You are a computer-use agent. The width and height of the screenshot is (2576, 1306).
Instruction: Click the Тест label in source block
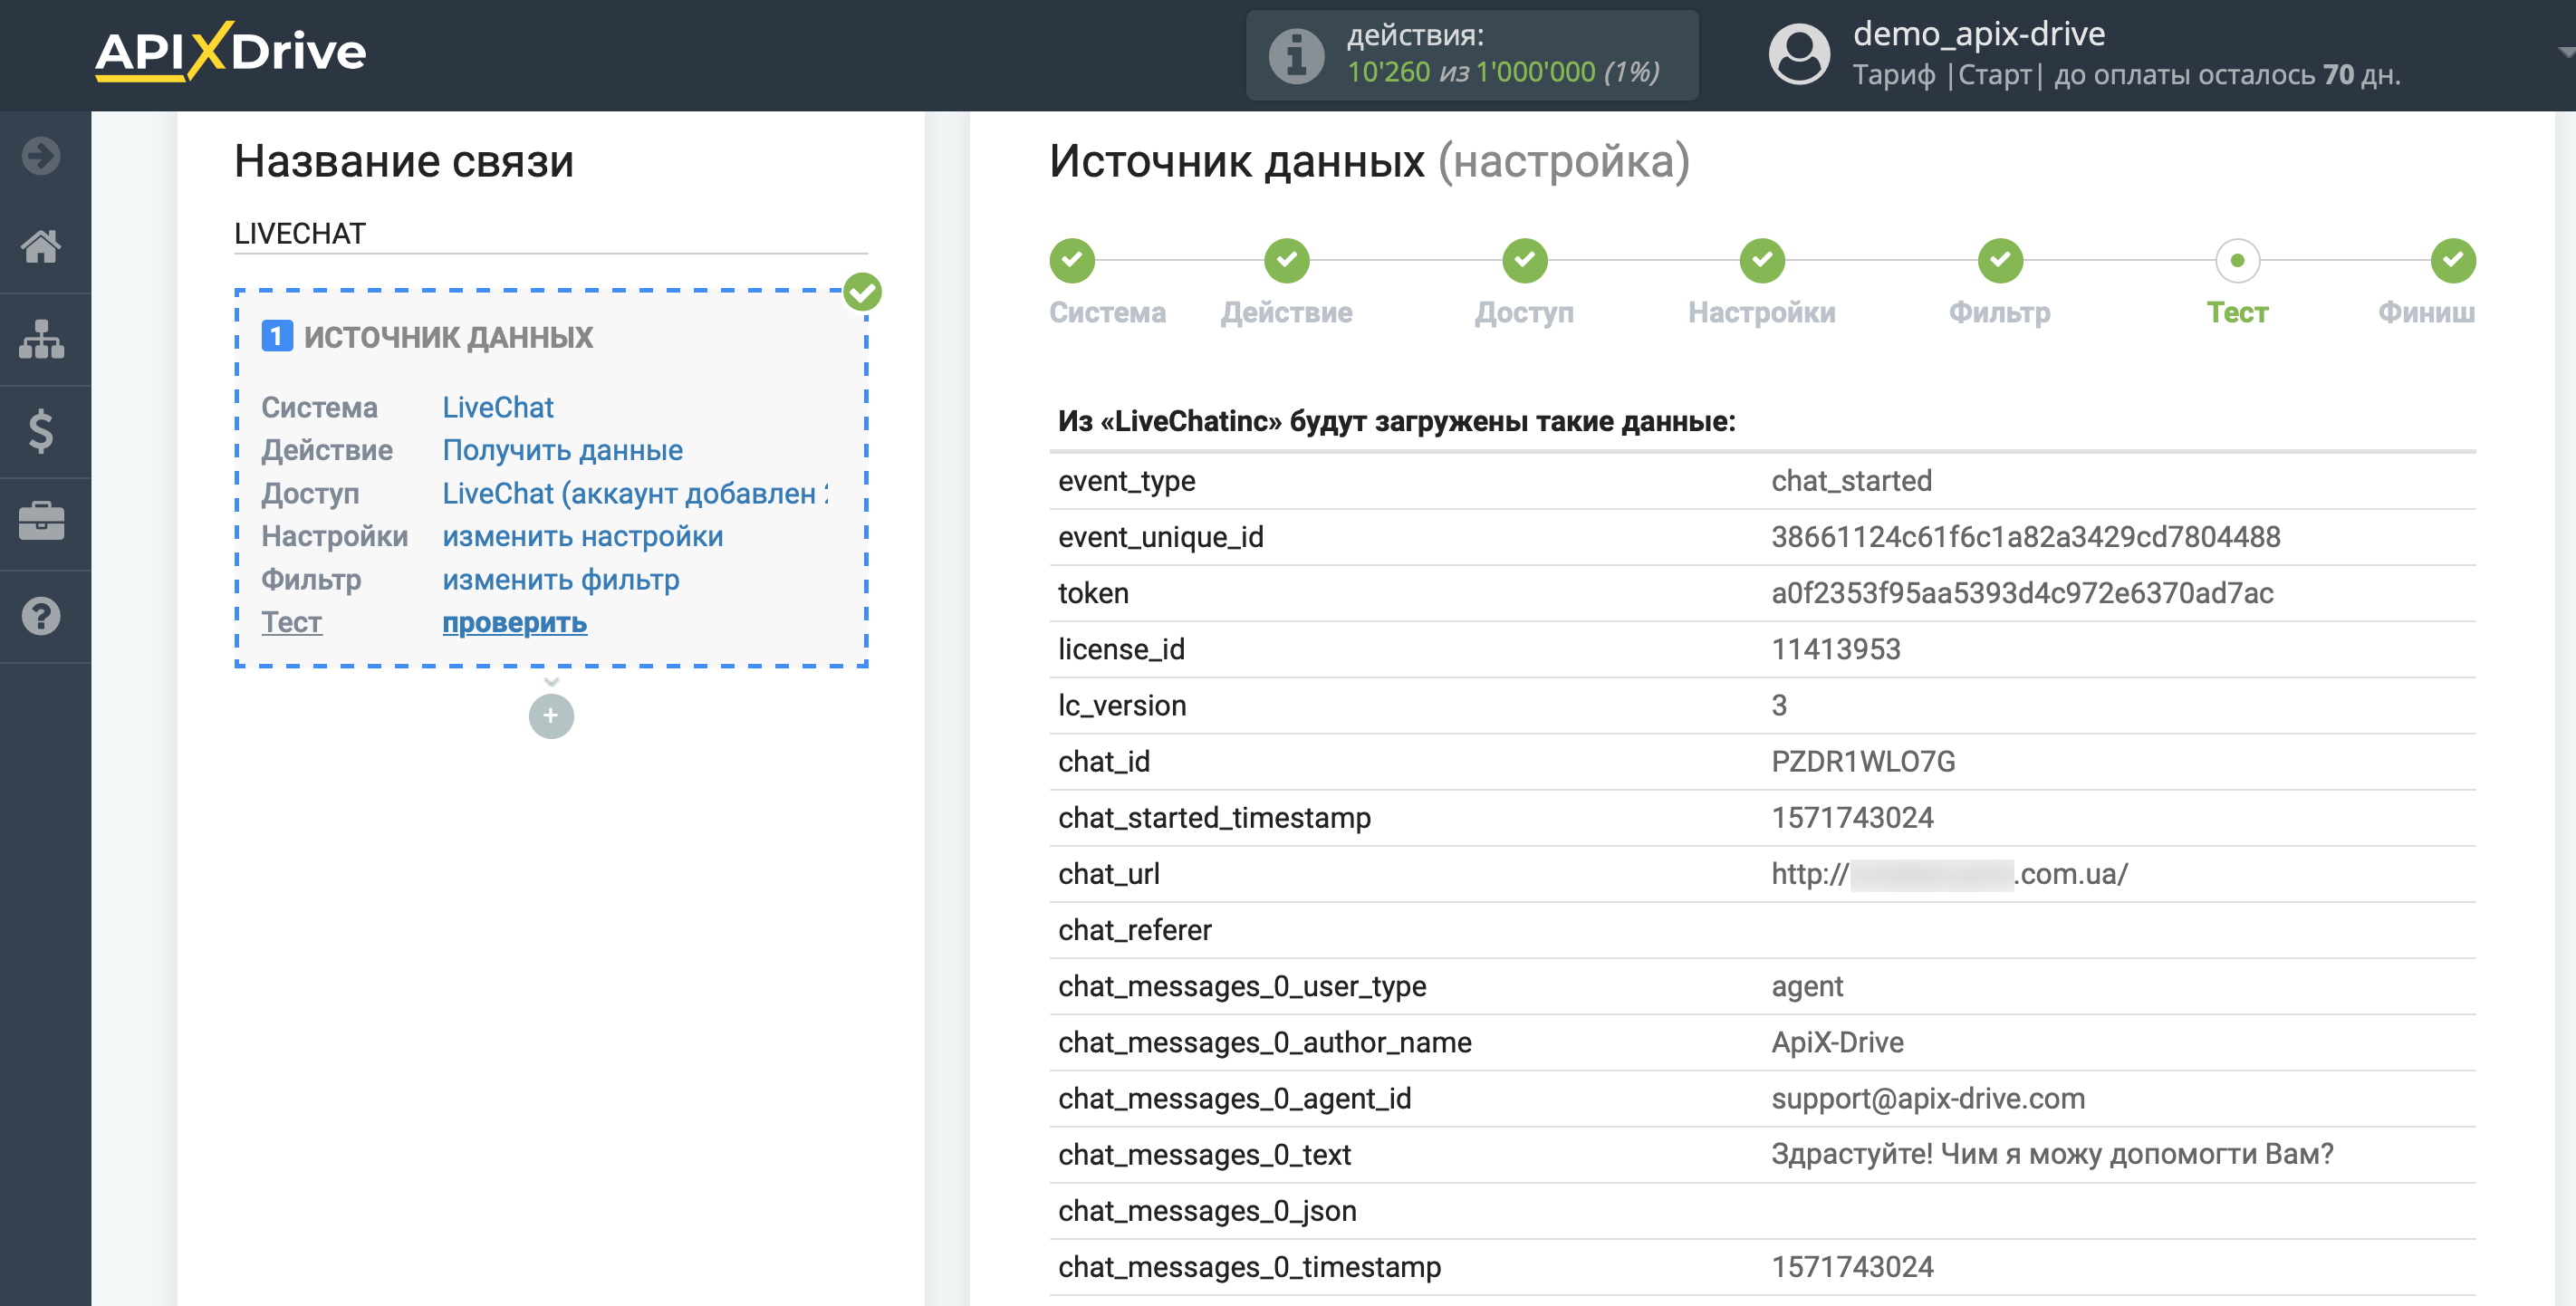[291, 622]
